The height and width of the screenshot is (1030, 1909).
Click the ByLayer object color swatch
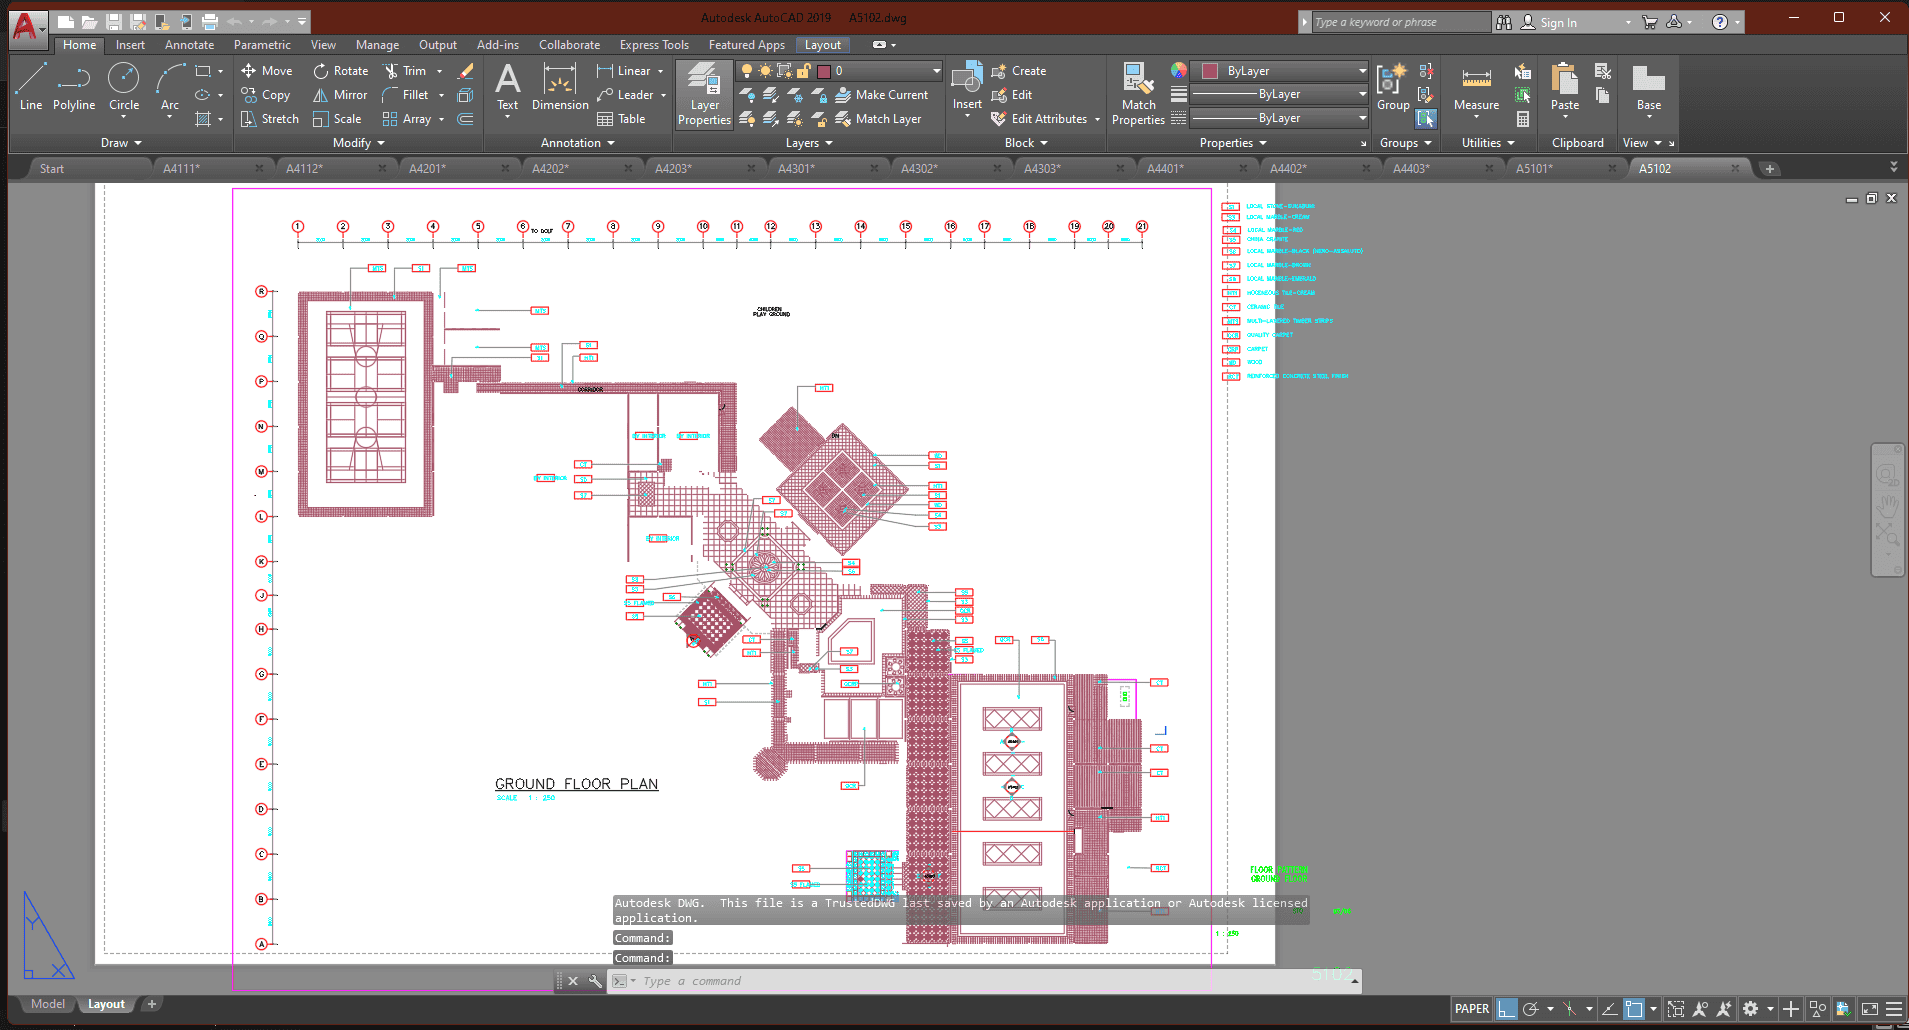point(1210,71)
